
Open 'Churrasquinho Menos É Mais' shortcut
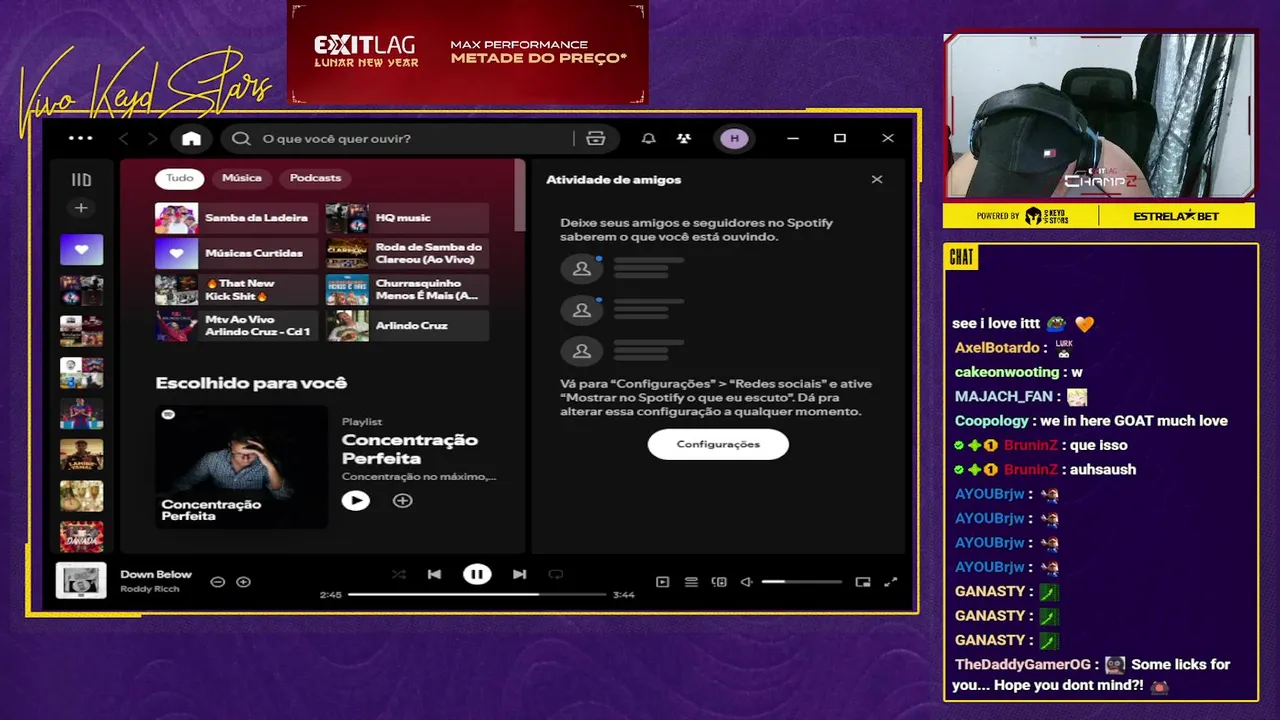[x=407, y=290]
